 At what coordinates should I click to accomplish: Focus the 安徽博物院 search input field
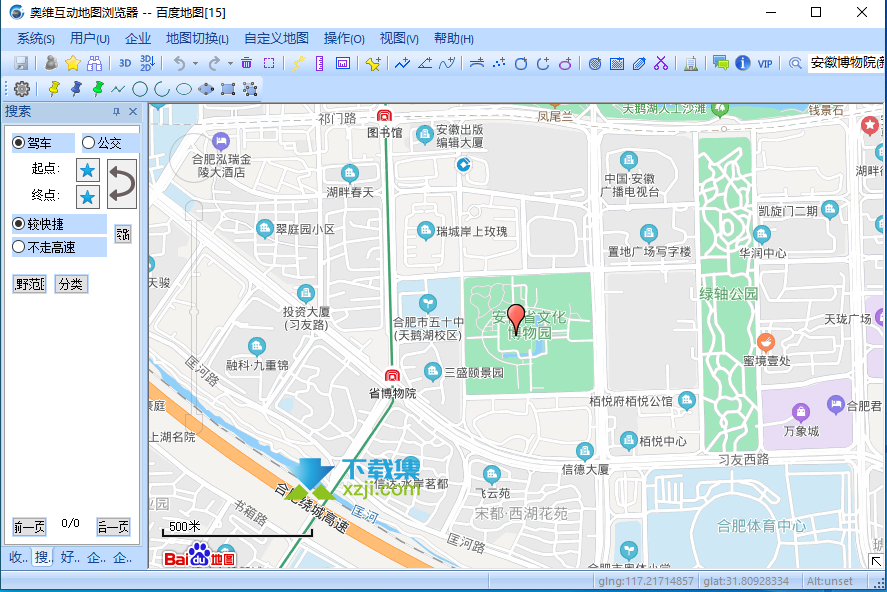[x=846, y=63]
